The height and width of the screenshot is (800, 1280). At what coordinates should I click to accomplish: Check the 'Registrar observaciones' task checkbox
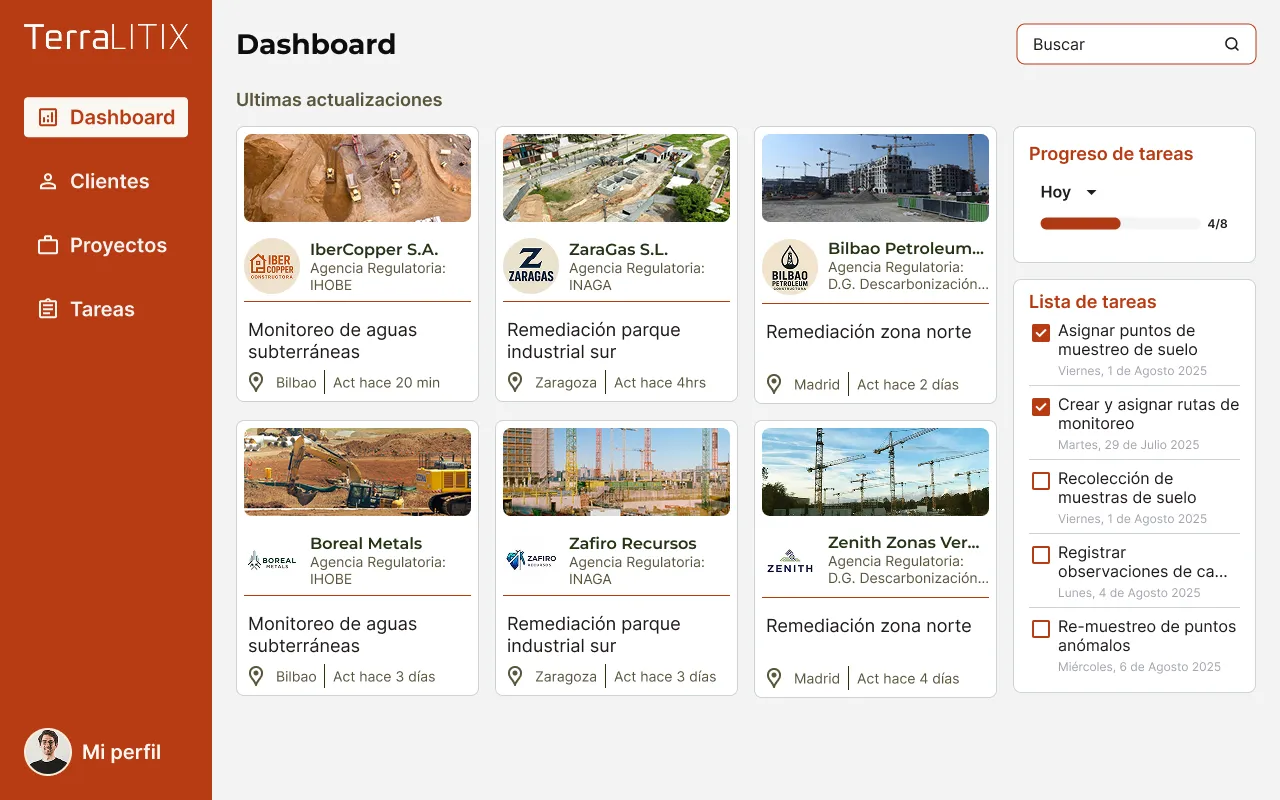click(1041, 554)
